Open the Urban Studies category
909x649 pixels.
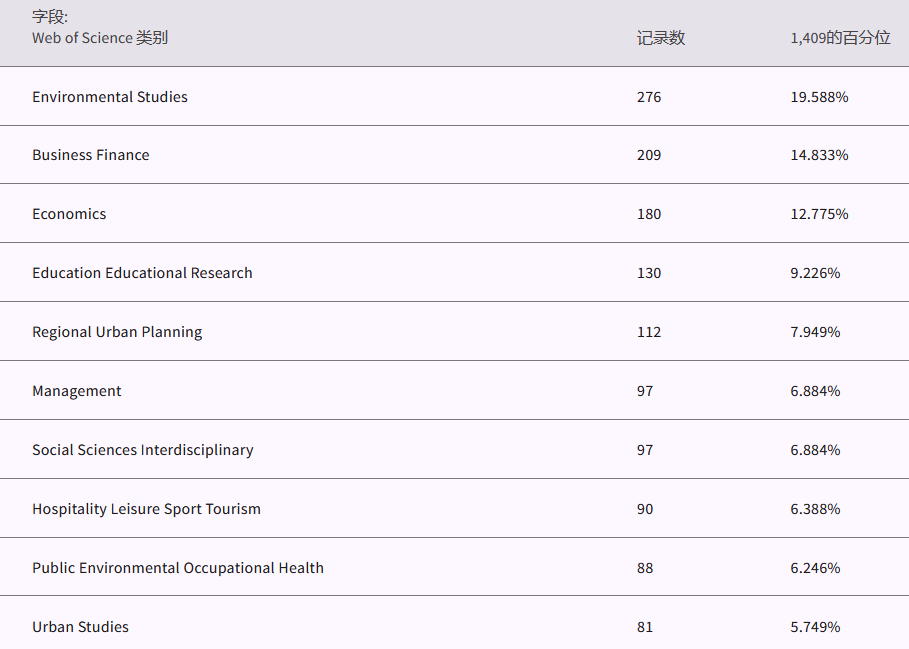(x=80, y=627)
